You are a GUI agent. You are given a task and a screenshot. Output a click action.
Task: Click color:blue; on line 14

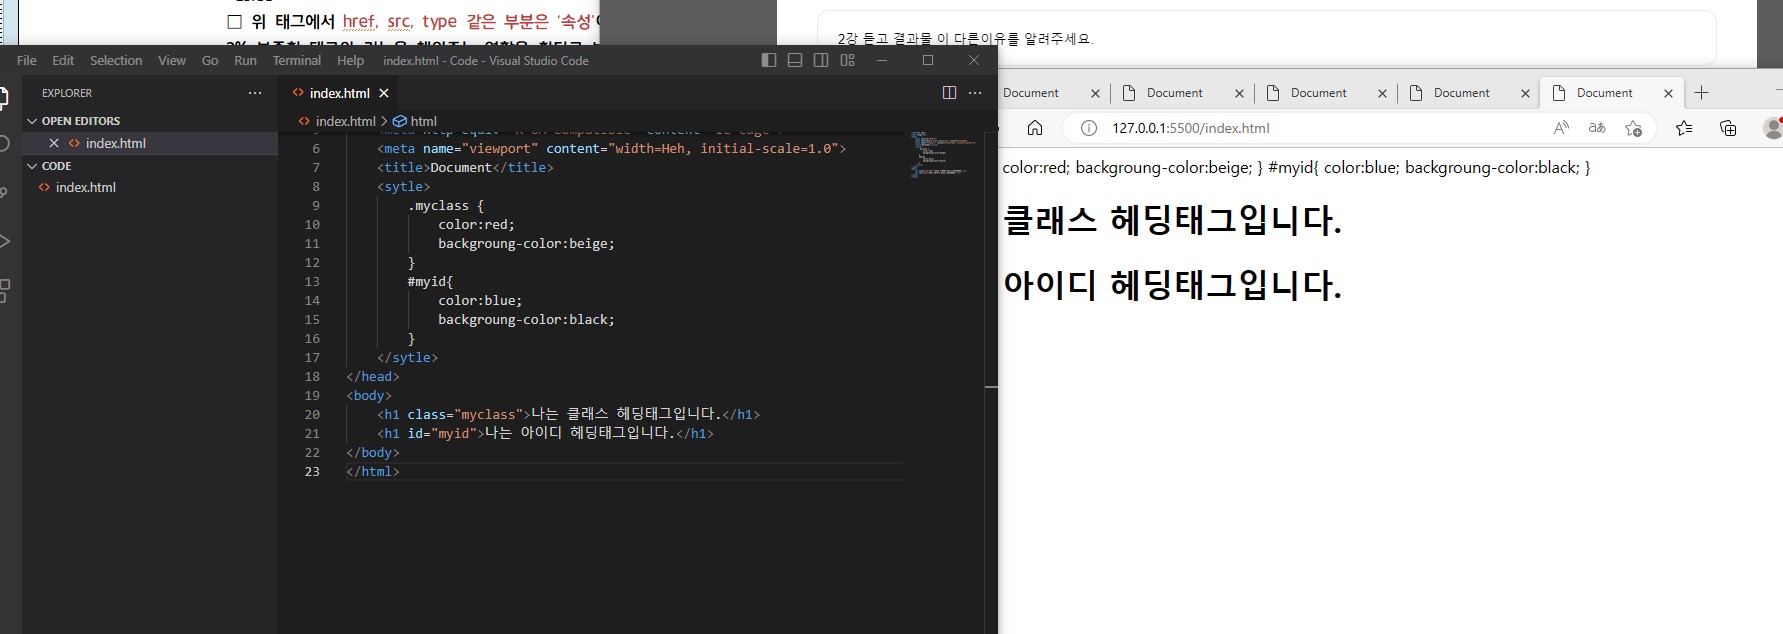(x=480, y=300)
